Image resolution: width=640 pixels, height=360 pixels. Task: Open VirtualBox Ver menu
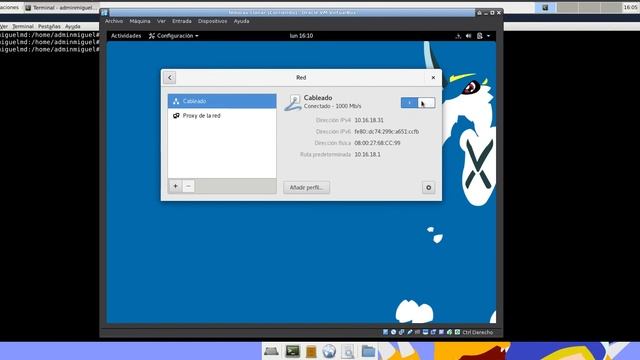[x=161, y=21]
